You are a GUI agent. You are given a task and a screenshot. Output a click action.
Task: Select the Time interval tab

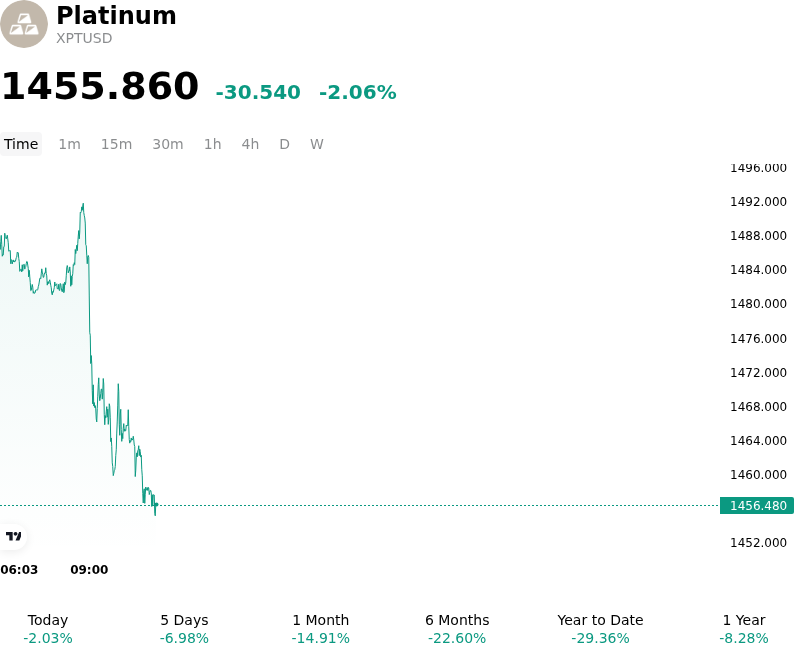21,144
